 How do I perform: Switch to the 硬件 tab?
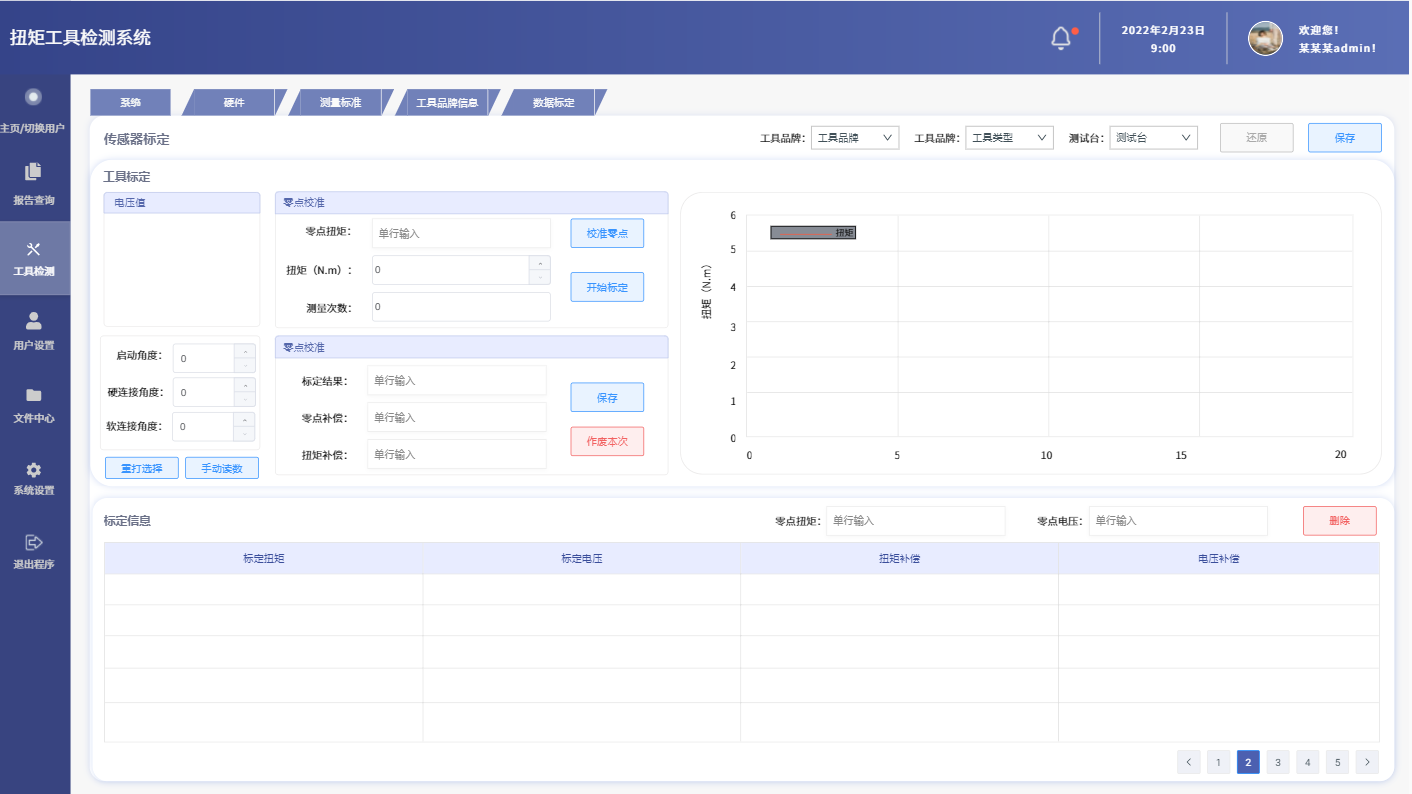[x=234, y=103]
